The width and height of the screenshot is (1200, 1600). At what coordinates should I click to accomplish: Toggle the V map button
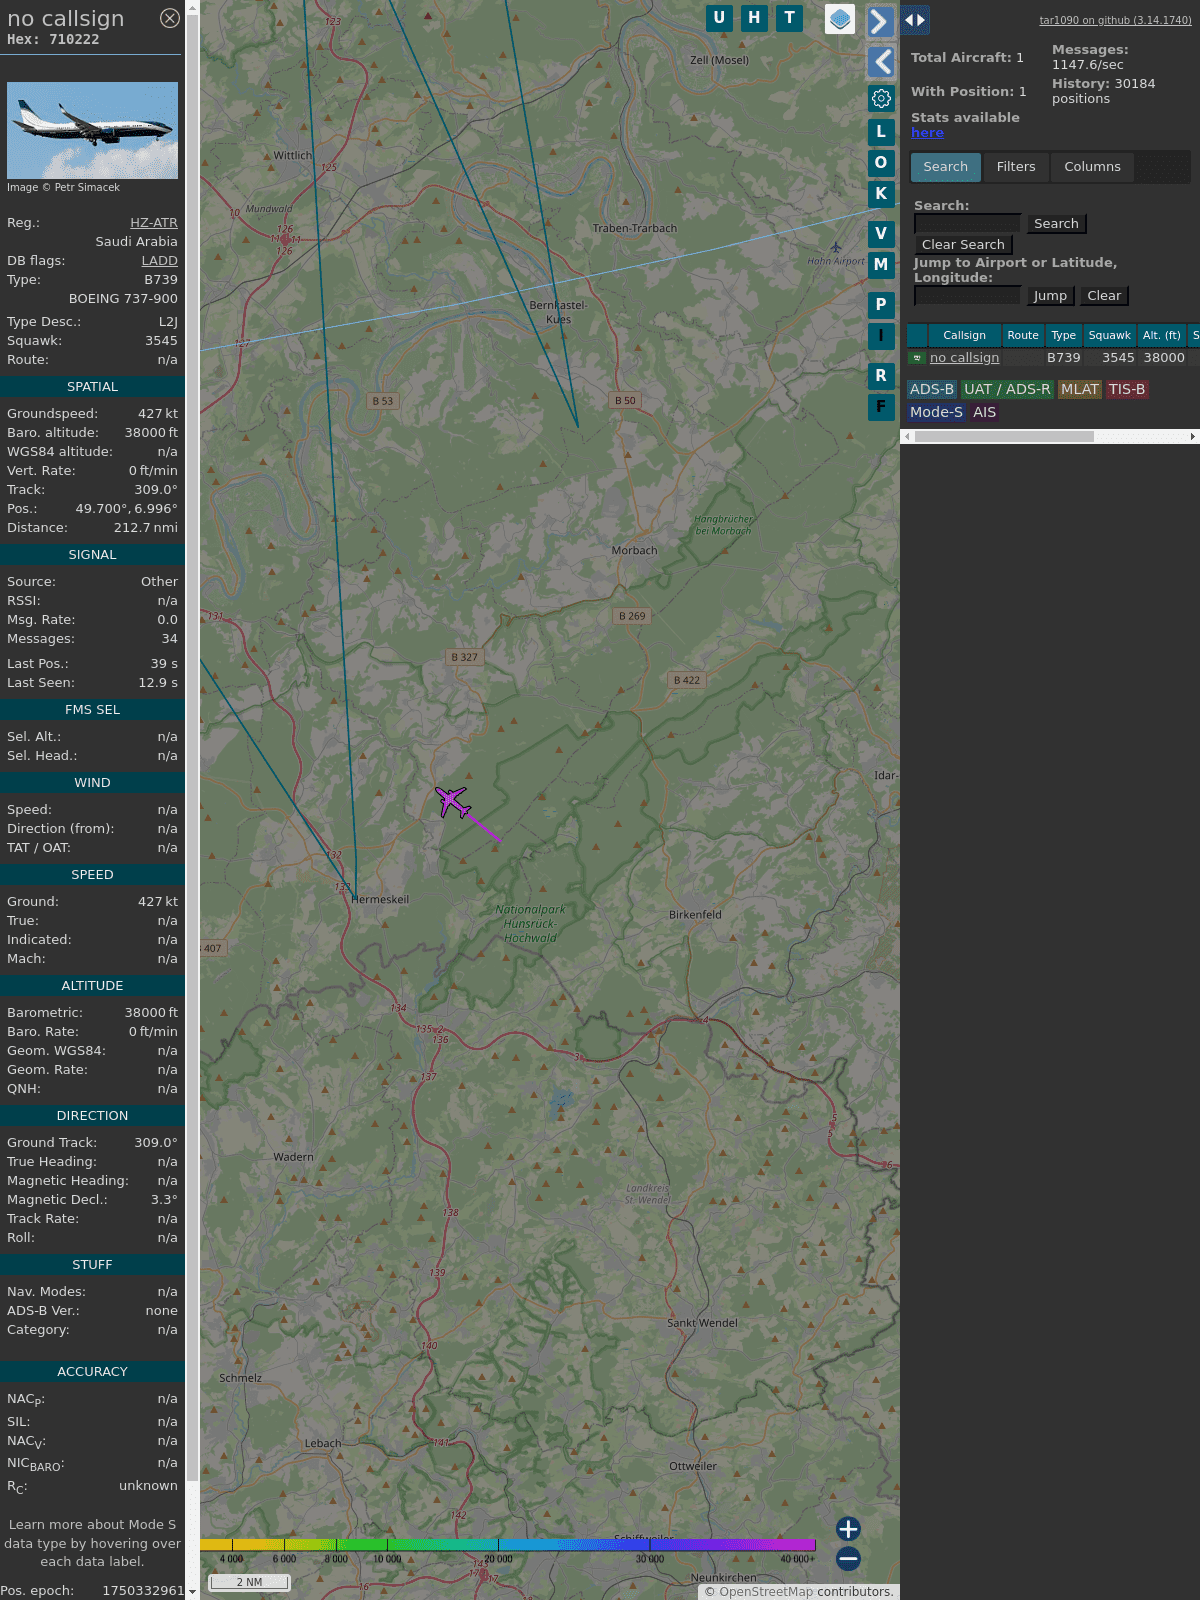pyautogui.click(x=881, y=233)
